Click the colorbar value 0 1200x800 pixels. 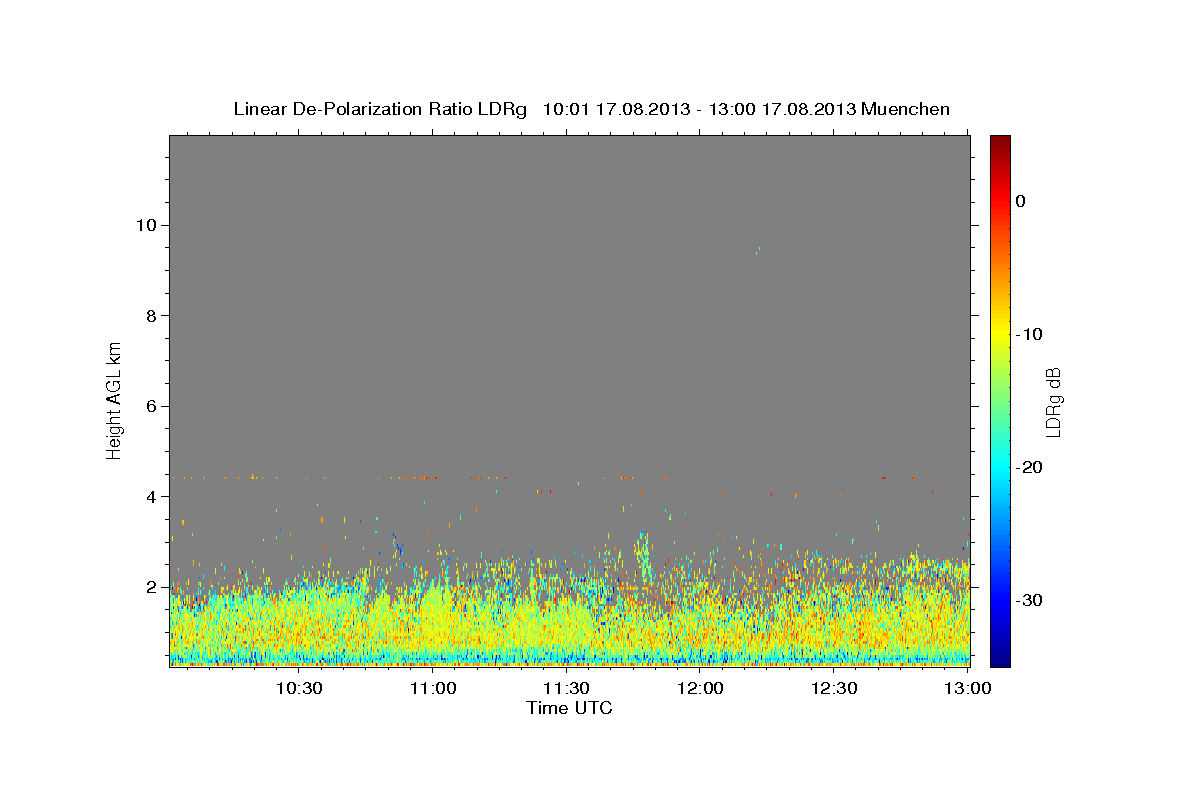click(1020, 201)
